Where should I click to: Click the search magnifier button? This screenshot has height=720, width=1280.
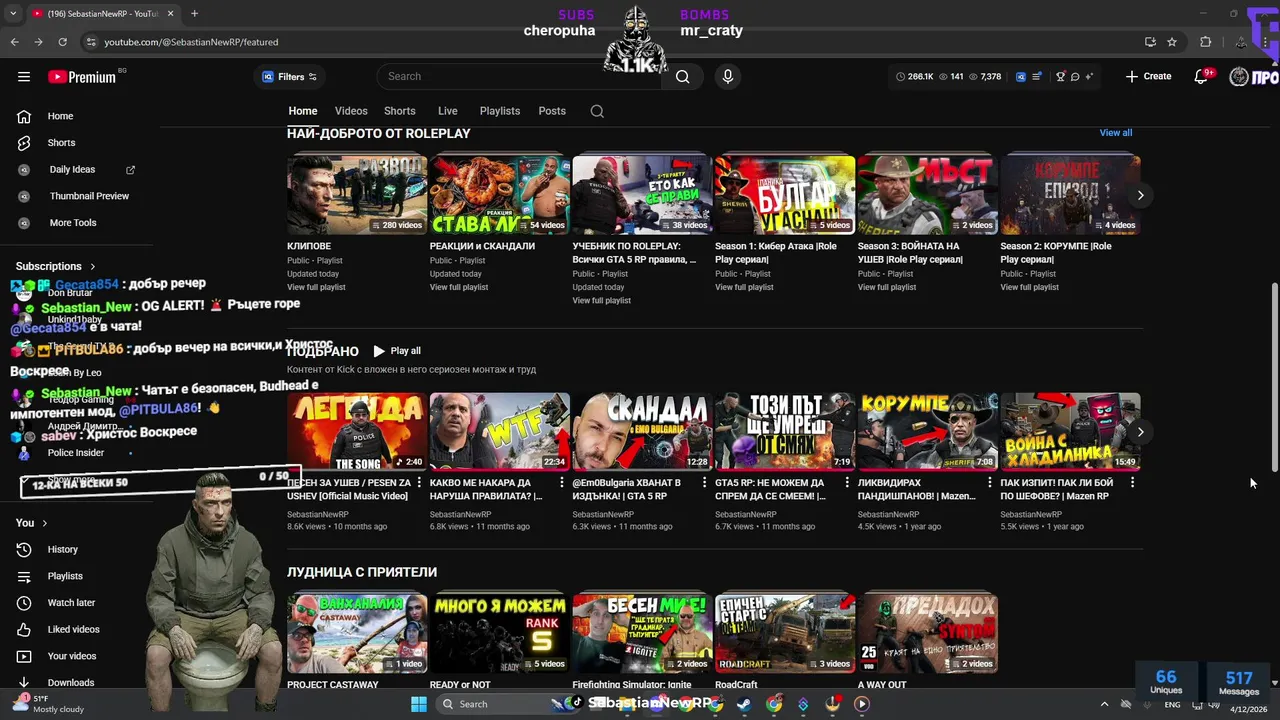682,76
